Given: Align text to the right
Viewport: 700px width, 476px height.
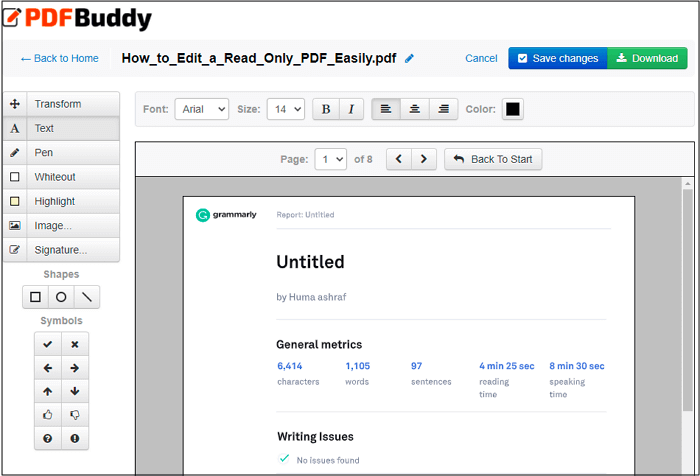Looking at the screenshot, I should click(x=443, y=109).
